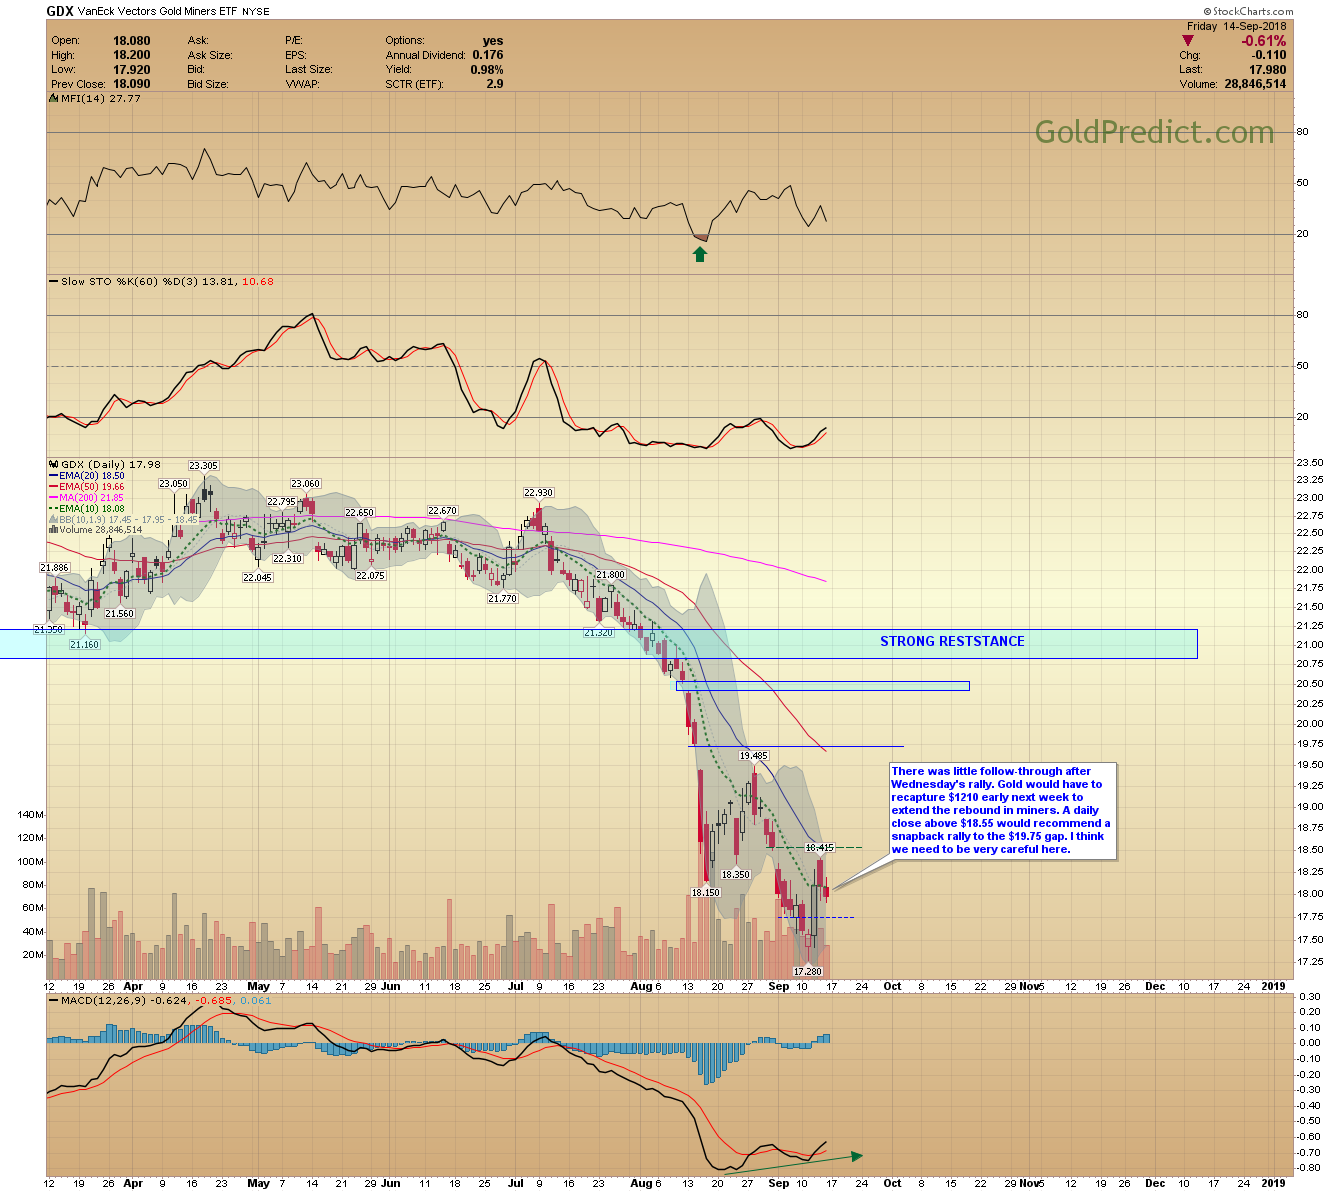1340x1192 pixels.
Task: Click the MACD(12,26,9) indicator label
Action: (104, 1001)
